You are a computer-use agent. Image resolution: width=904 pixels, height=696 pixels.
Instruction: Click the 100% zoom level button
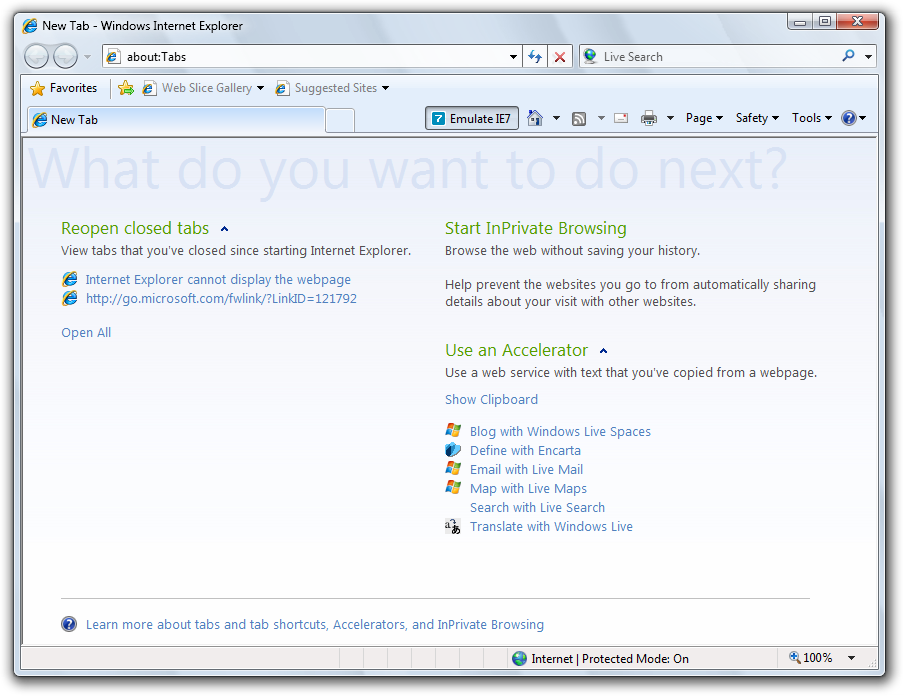click(811, 658)
